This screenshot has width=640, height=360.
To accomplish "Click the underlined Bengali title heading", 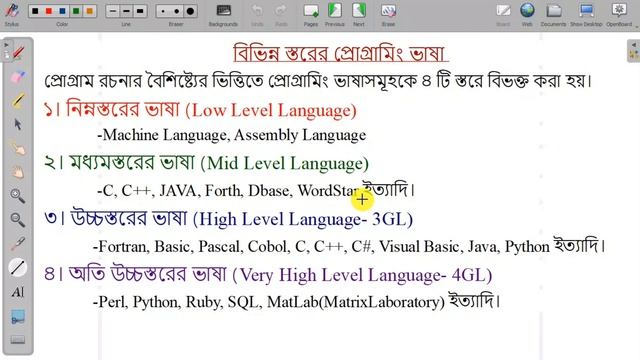I will 341,53.
